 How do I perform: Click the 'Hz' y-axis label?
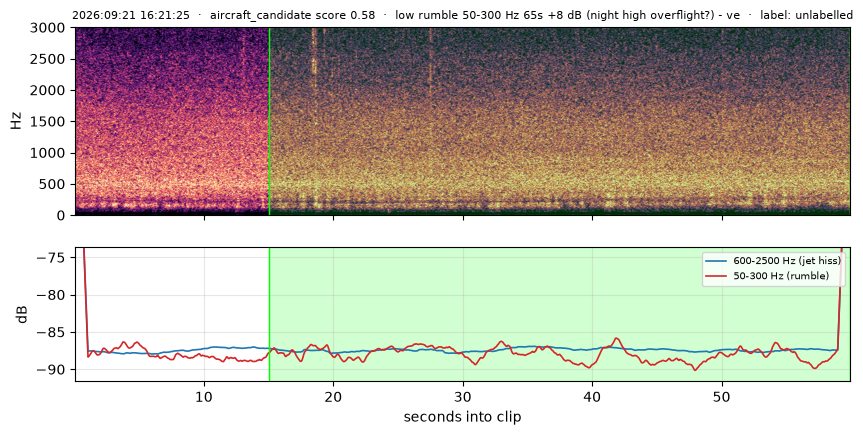[x=17, y=121]
